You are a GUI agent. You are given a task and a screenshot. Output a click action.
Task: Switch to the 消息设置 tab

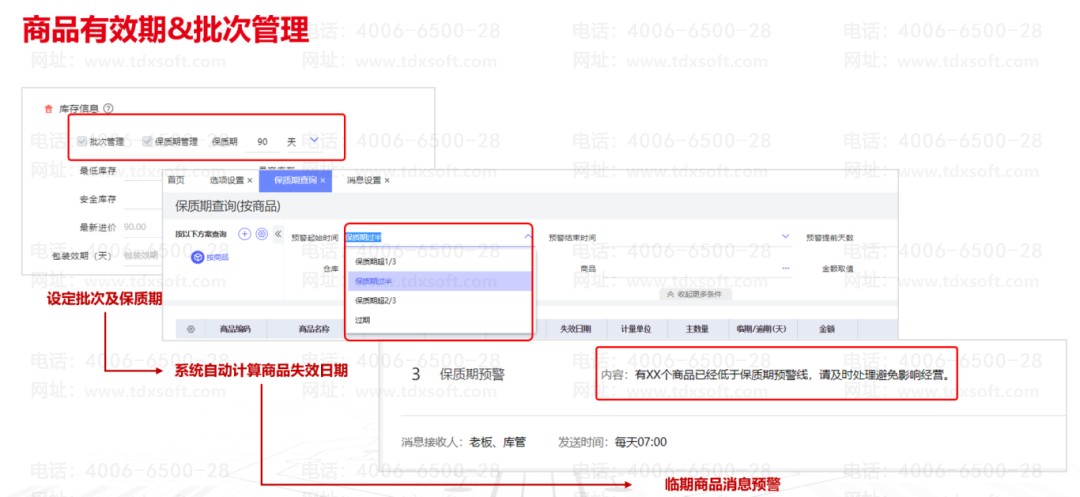pos(364,180)
